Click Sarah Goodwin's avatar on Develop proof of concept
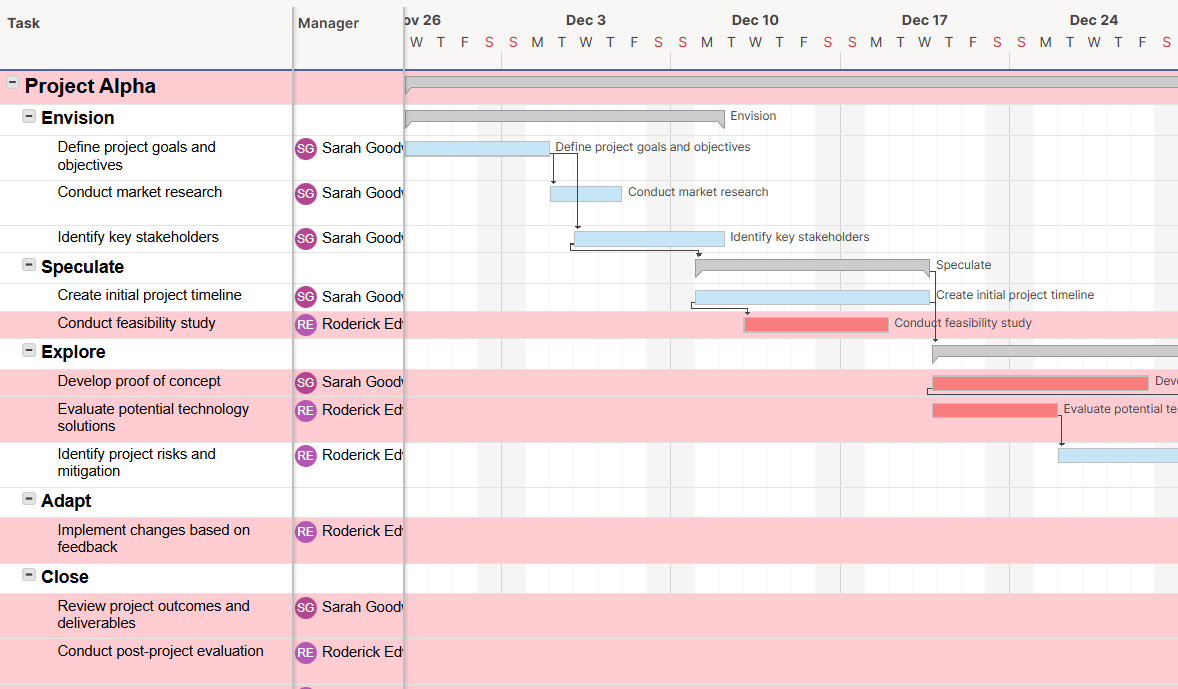 [305, 381]
